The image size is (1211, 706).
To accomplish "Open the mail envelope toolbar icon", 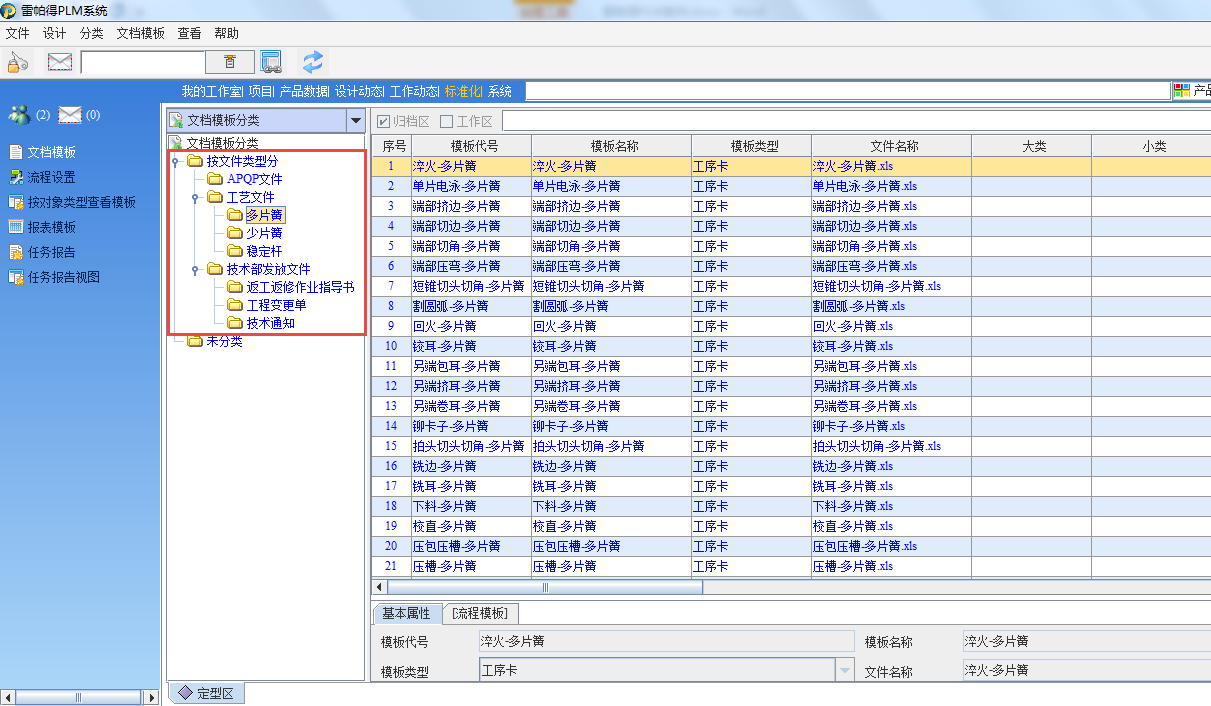I will pos(60,62).
